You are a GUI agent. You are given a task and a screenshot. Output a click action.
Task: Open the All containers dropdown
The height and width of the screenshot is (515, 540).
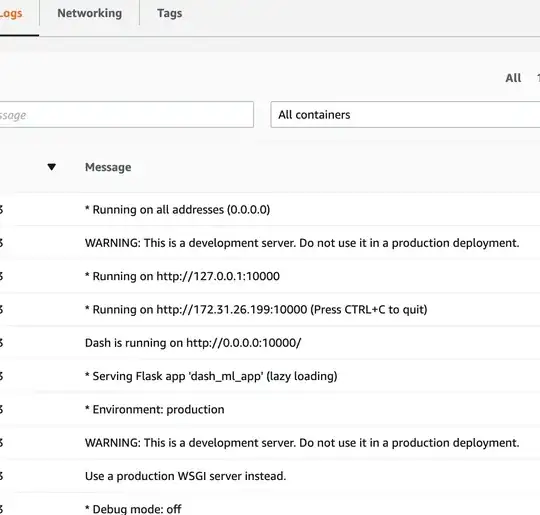405,115
